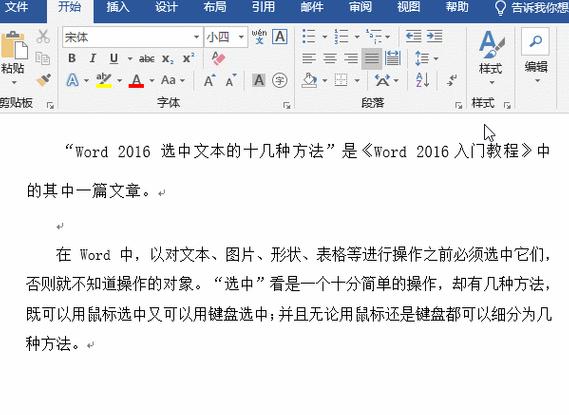Switch to the 审阅 tab
The image size is (569, 415).
pyautogui.click(x=360, y=7)
